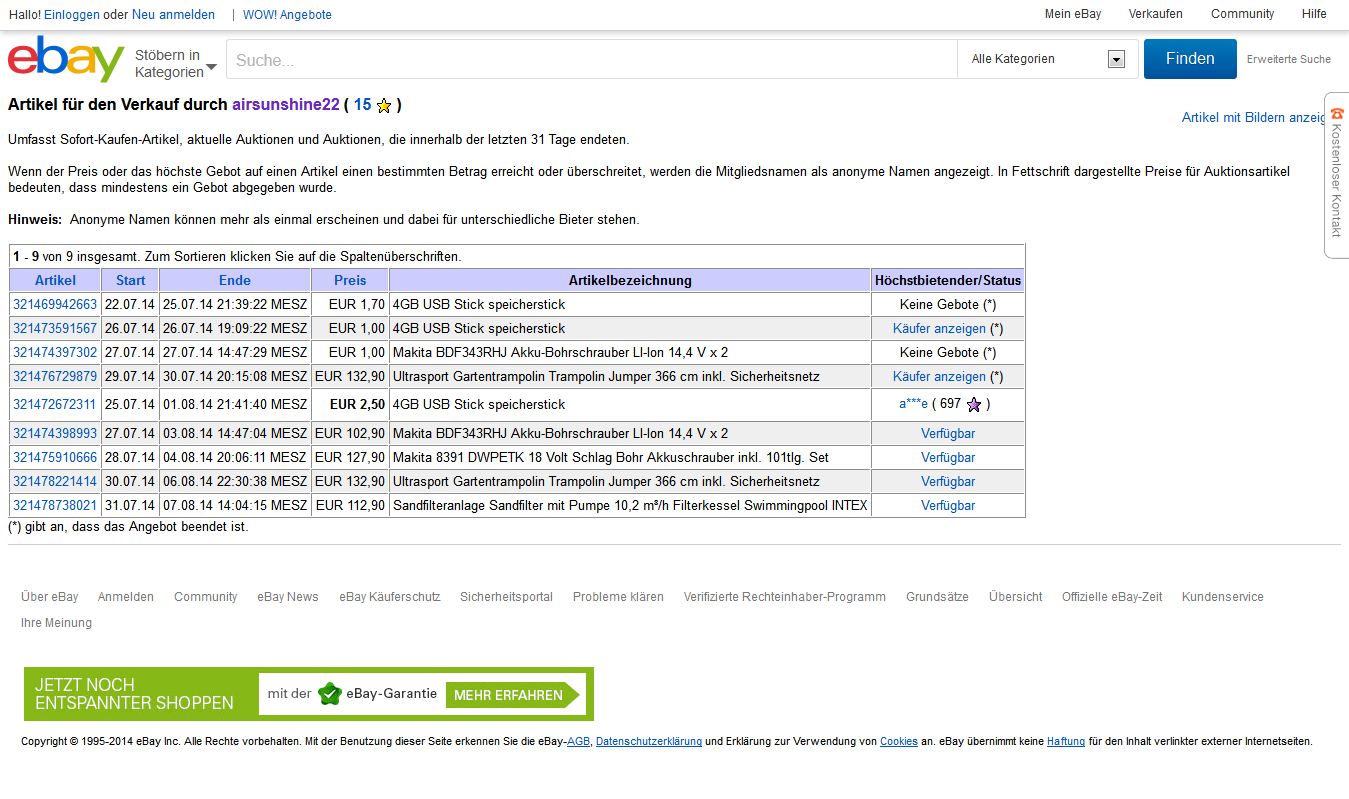Open Verifizierte Rechteinhaber-Programm link
Screen dimensions: 1349x799
tap(785, 597)
